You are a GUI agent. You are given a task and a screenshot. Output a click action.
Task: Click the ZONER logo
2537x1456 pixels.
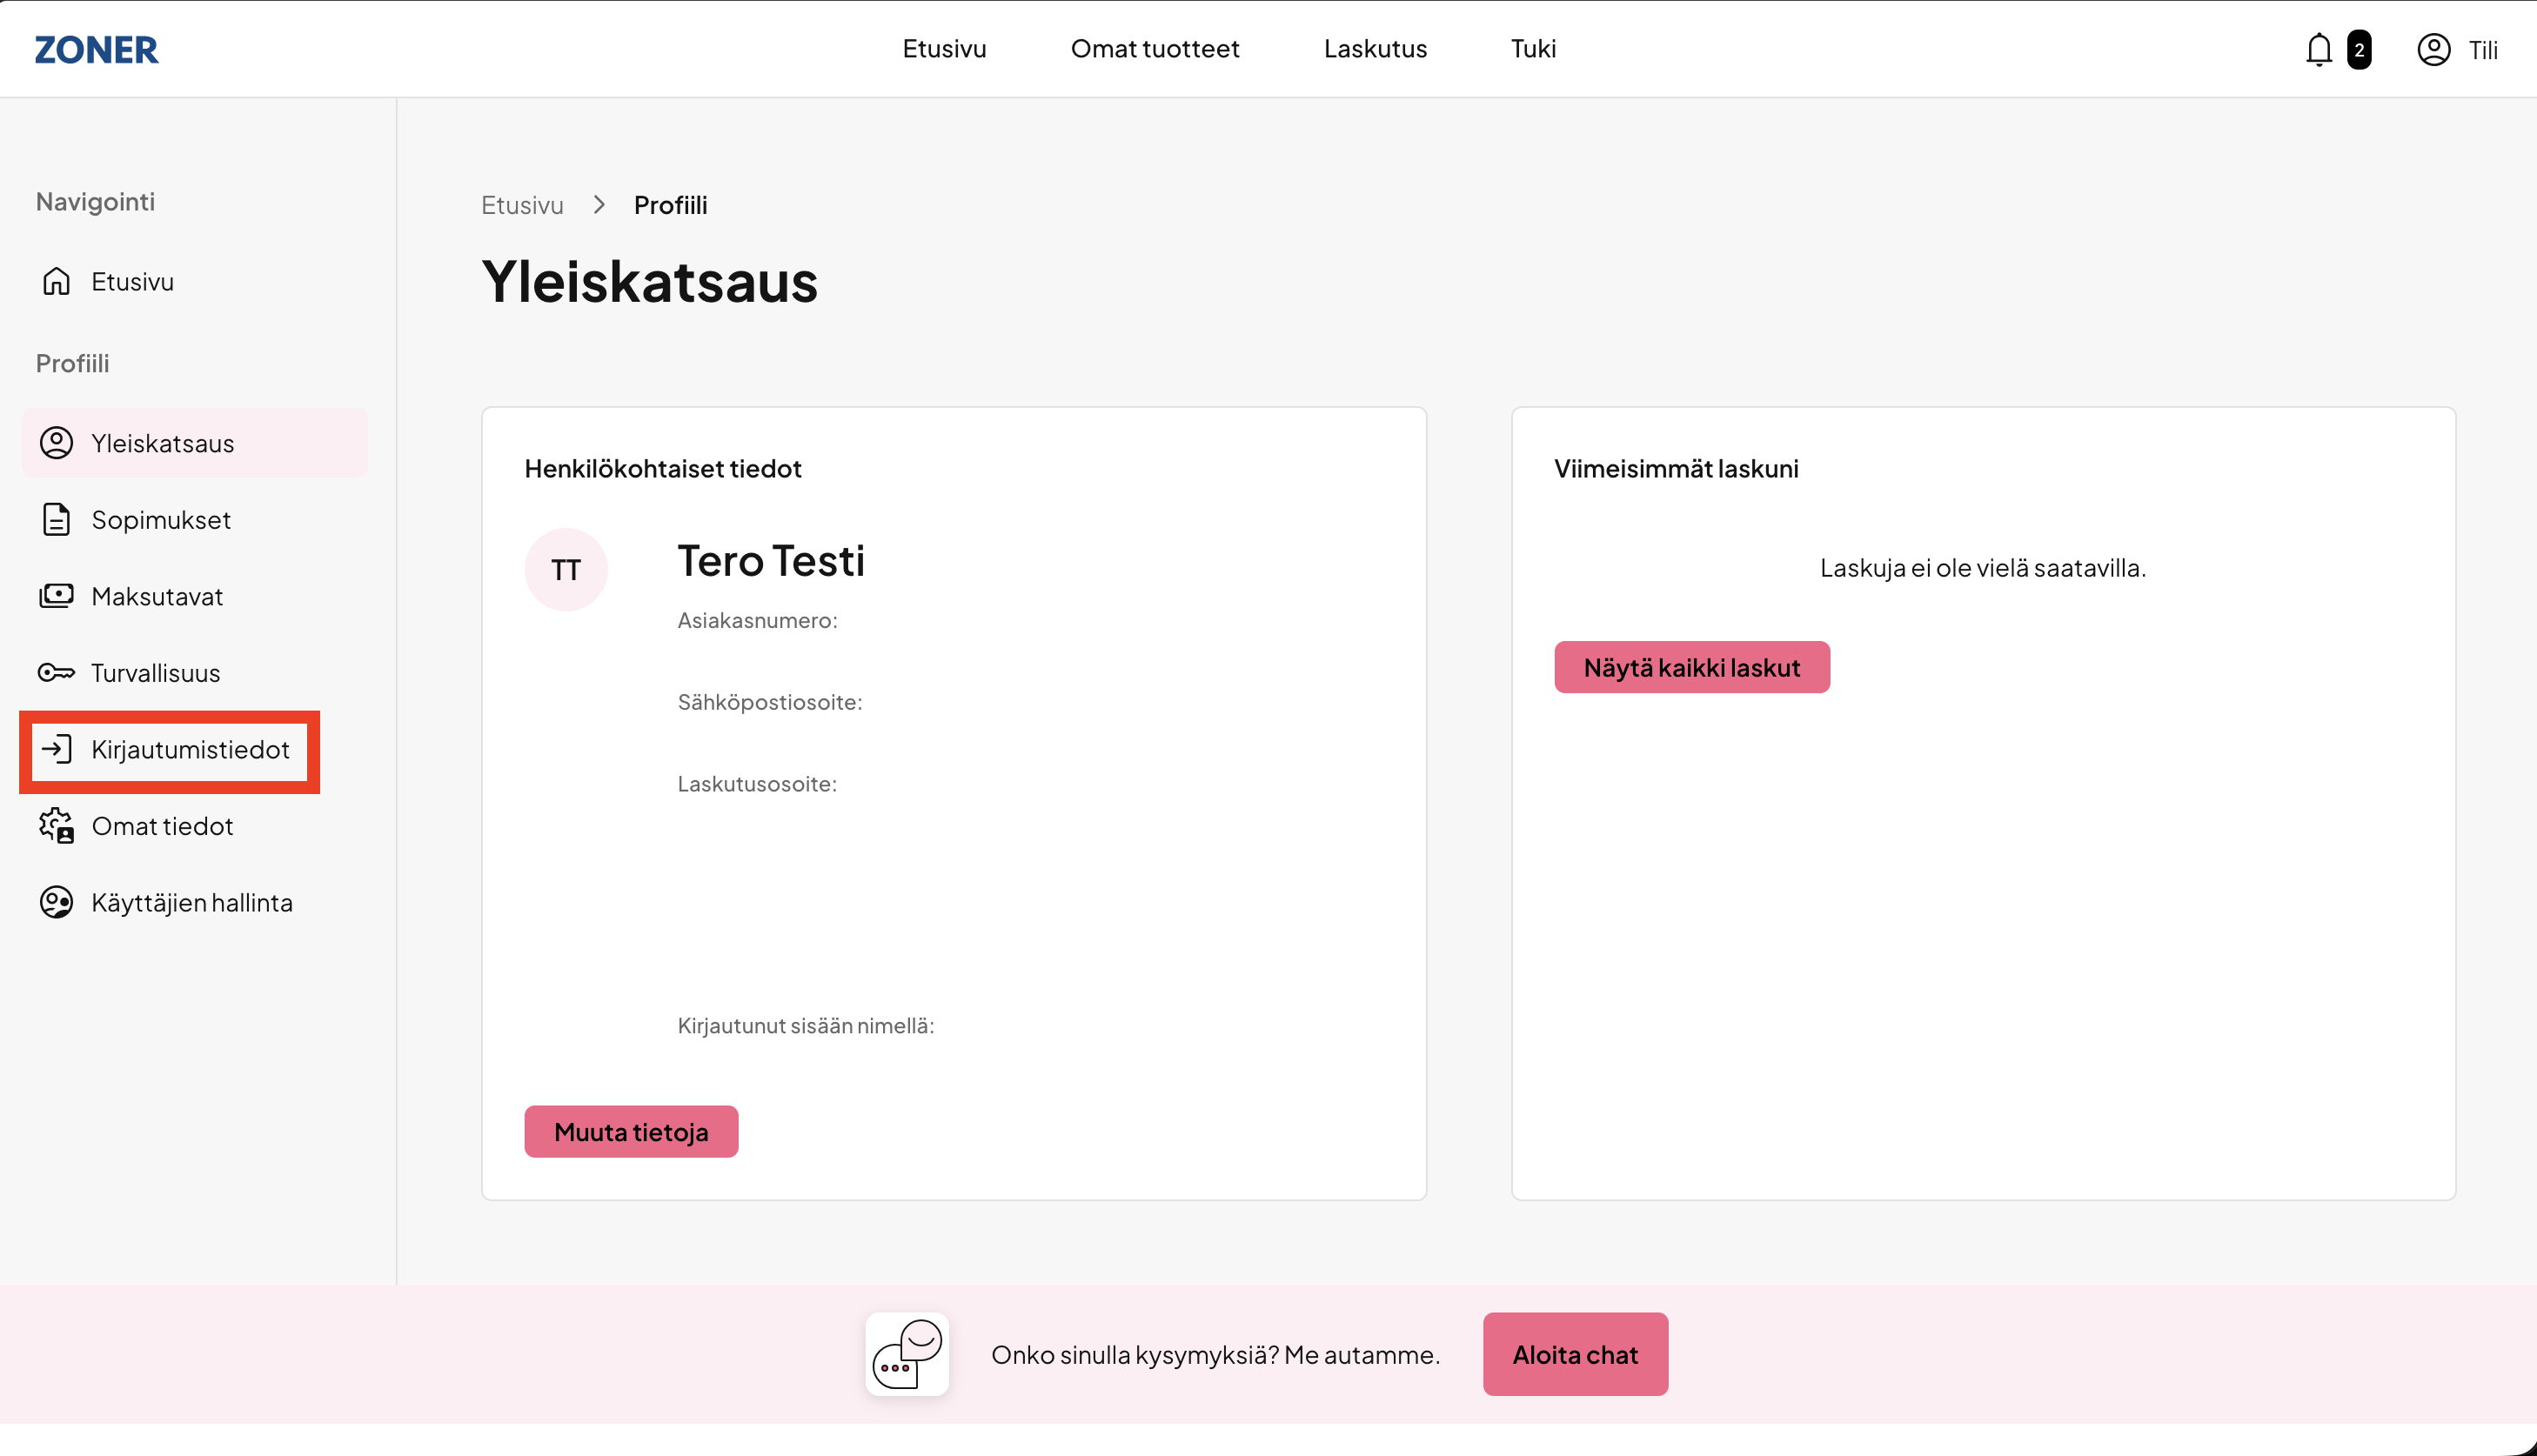pyautogui.click(x=96, y=49)
